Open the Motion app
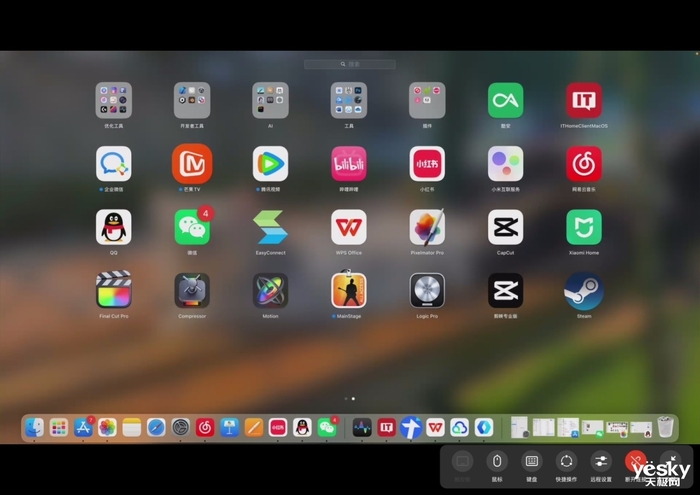The width and height of the screenshot is (700, 495). point(271,290)
